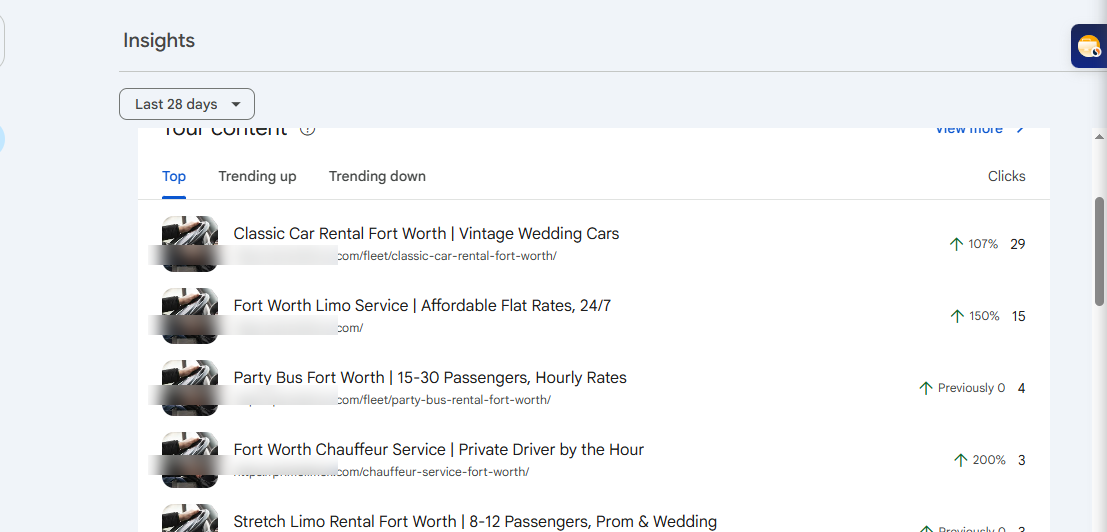The image size is (1107, 532).
Task: Open the View more link
Action: (x=969, y=131)
